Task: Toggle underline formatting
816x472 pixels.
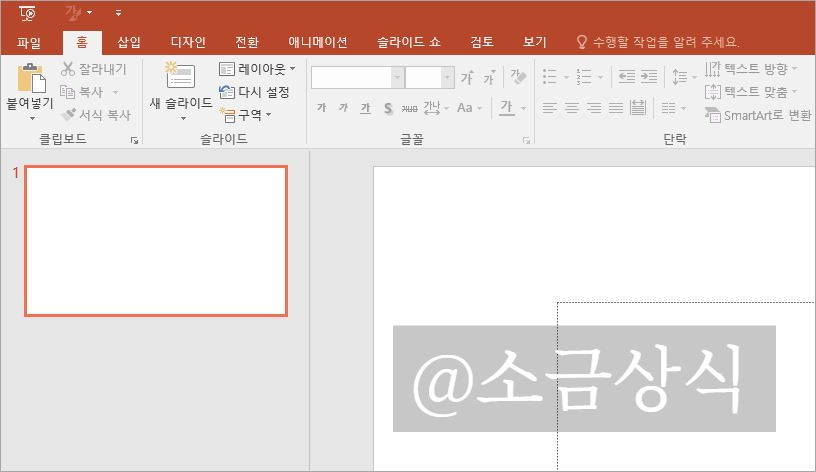Action: click(366, 108)
